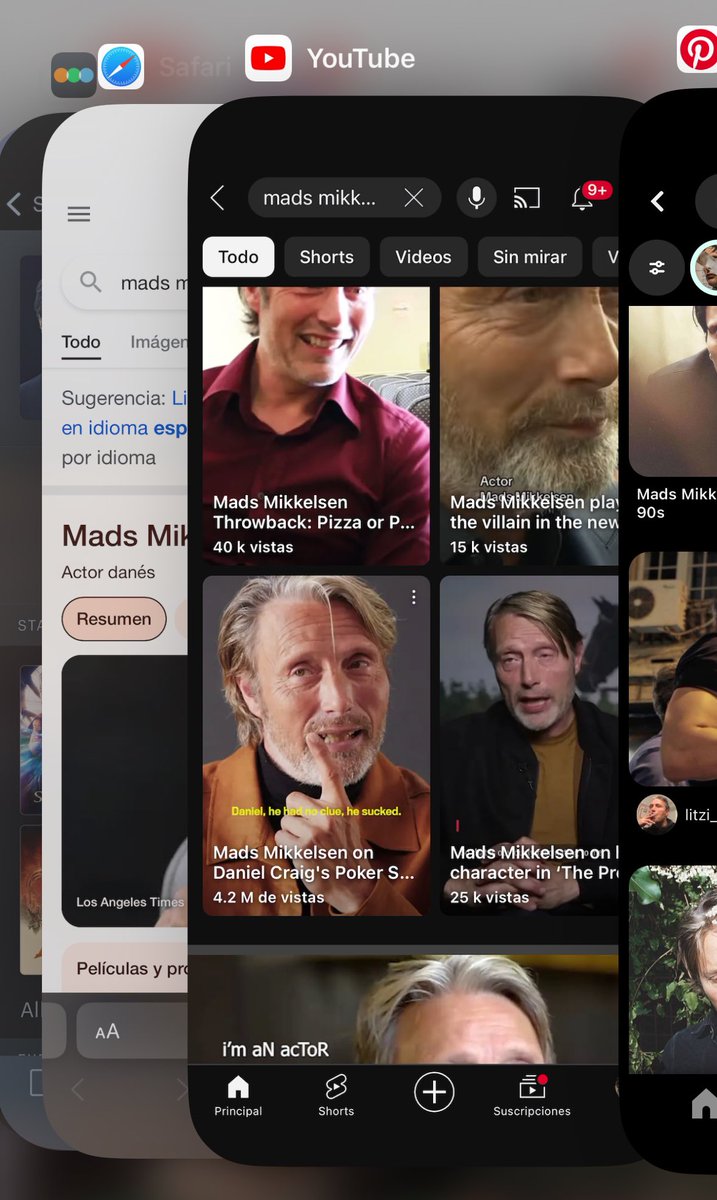Tap the Safari AA reader text button
This screenshot has height=1200, width=717.
pos(107,1031)
